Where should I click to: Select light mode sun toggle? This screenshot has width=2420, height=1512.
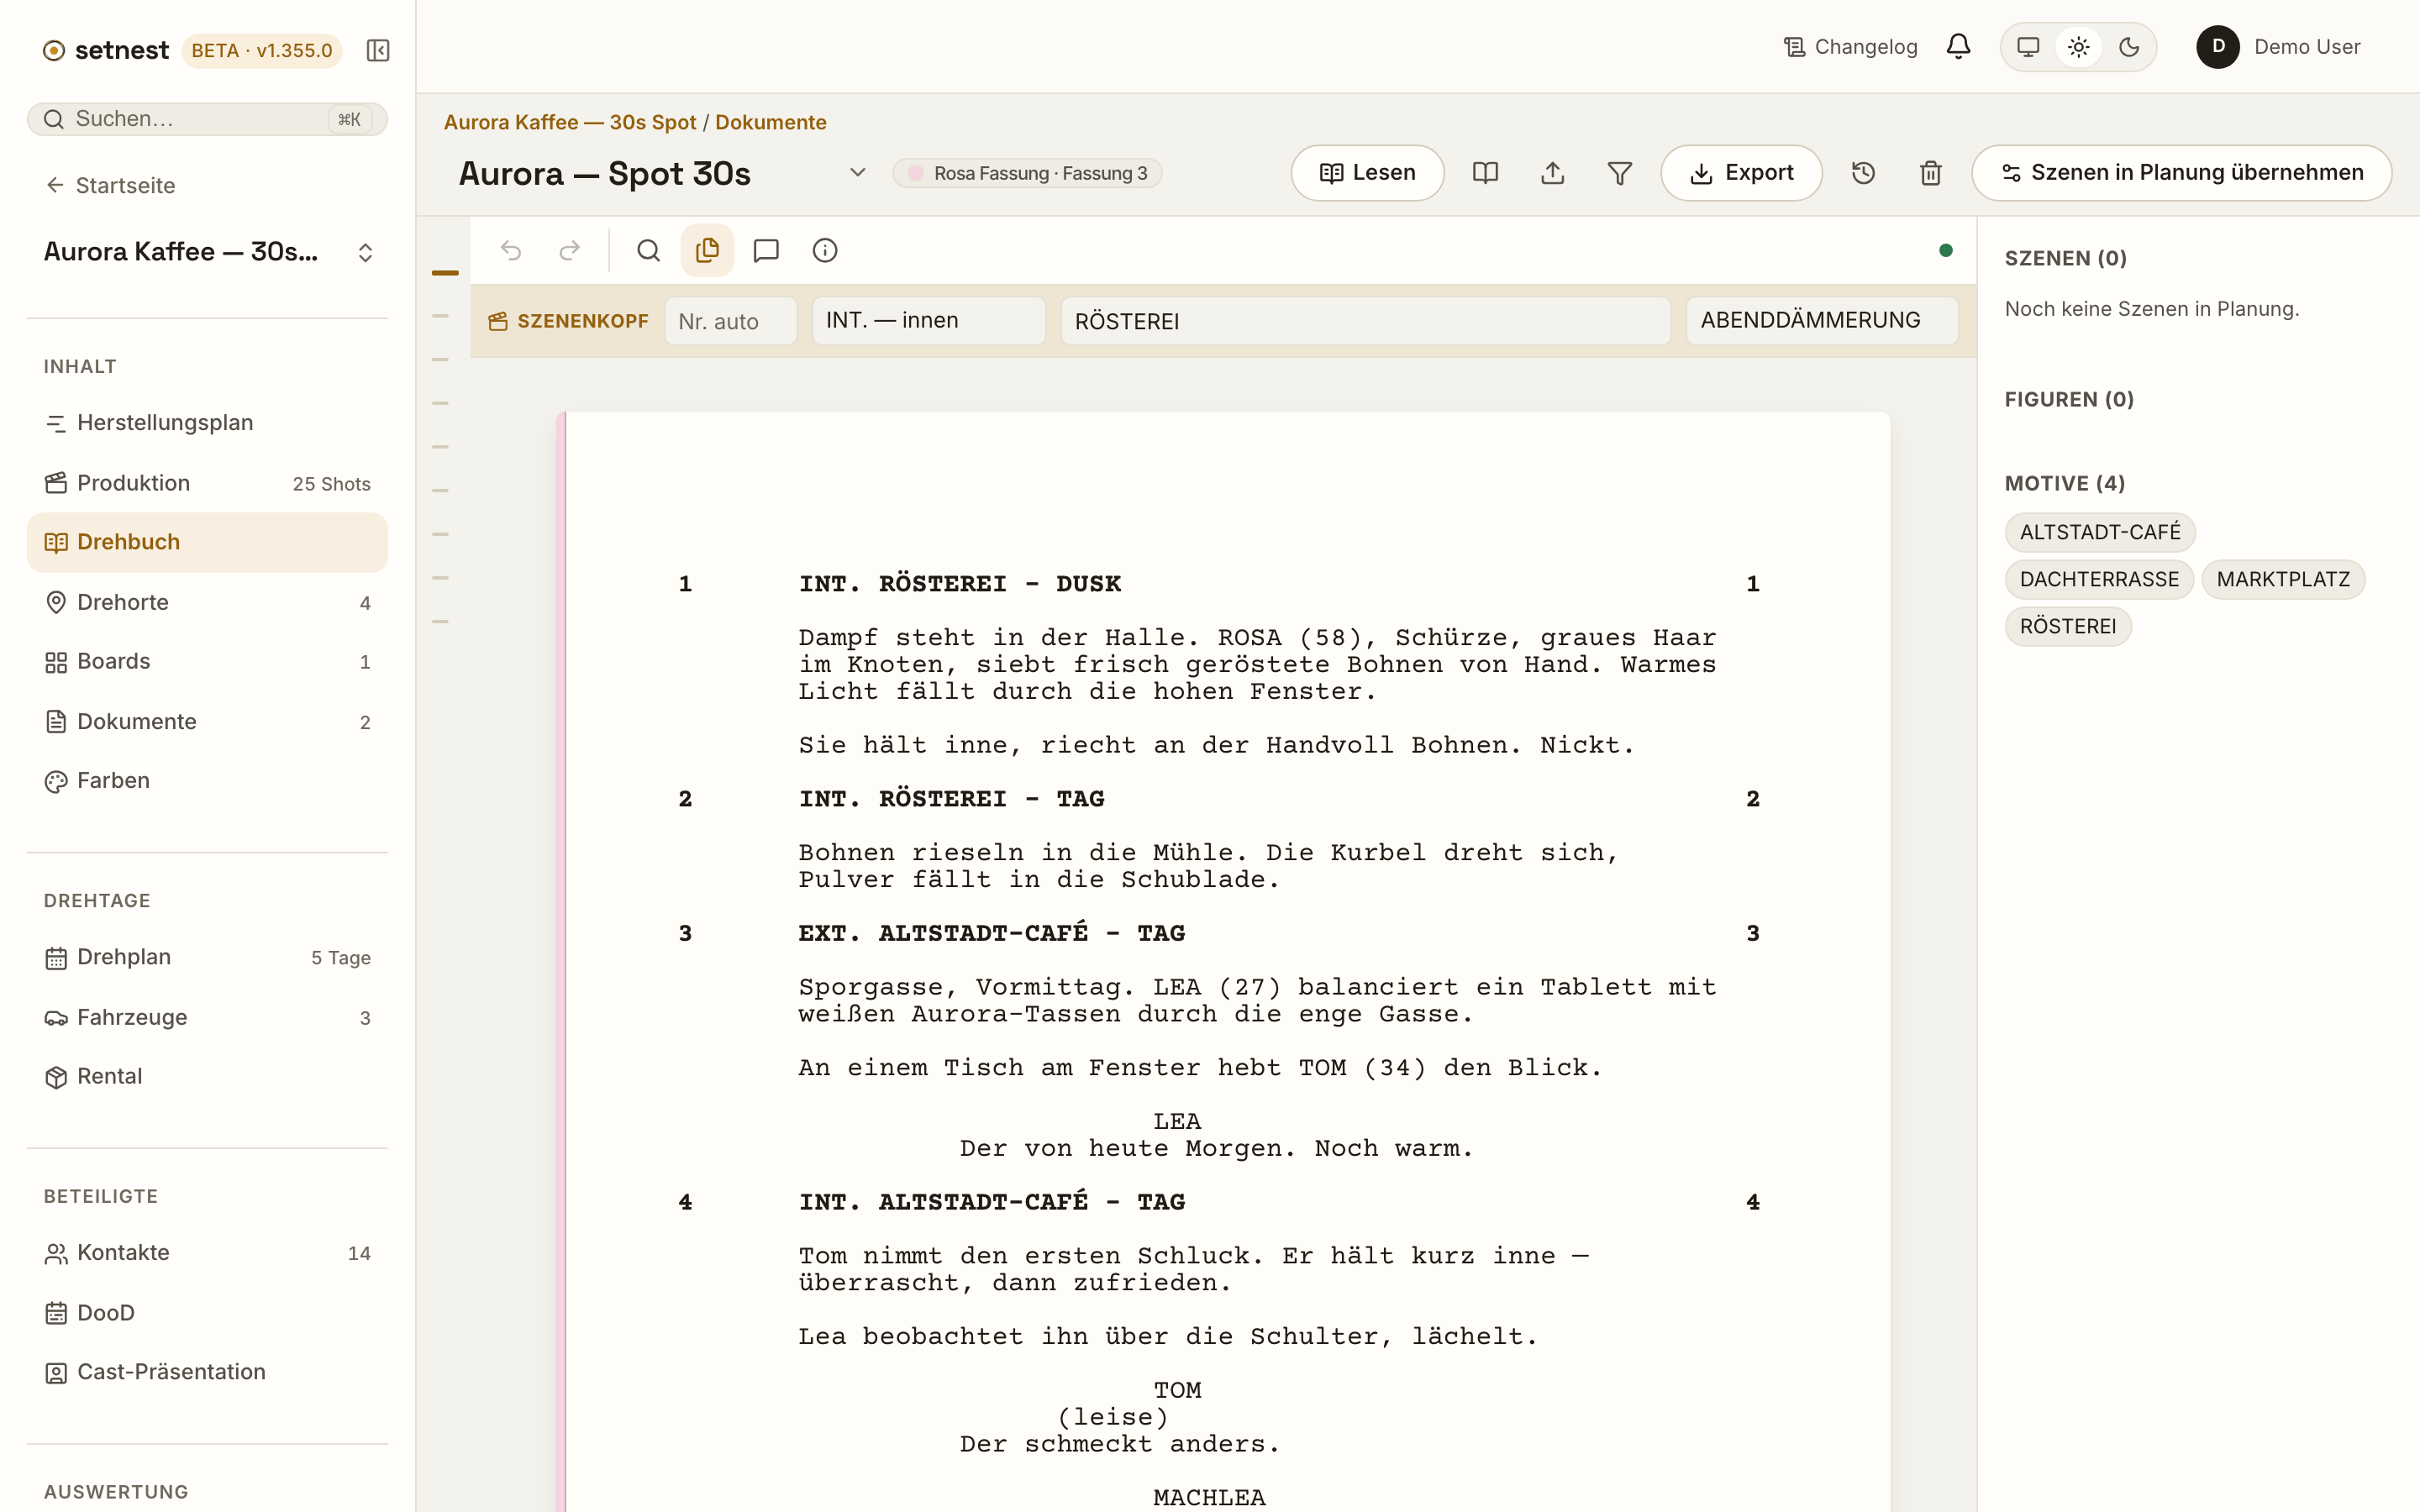[x=2079, y=47]
